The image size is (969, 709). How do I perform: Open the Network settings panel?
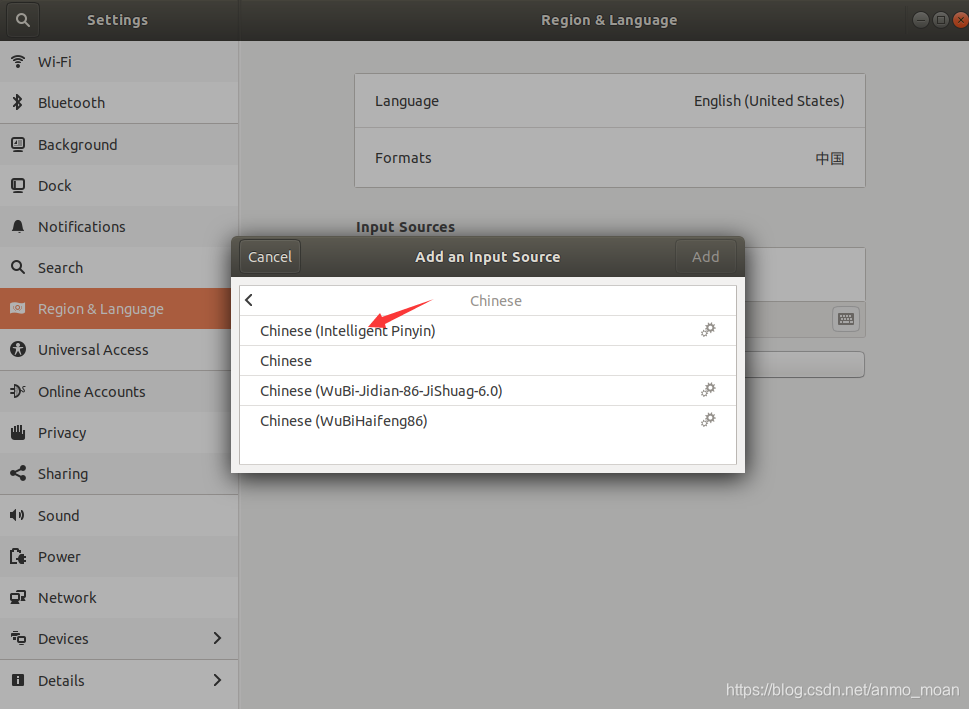click(119, 598)
